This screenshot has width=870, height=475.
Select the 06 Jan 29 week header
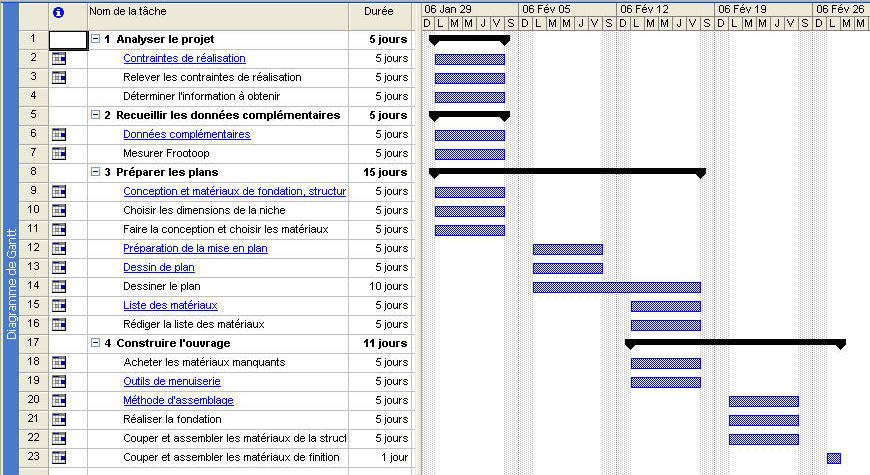[x=470, y=9]
